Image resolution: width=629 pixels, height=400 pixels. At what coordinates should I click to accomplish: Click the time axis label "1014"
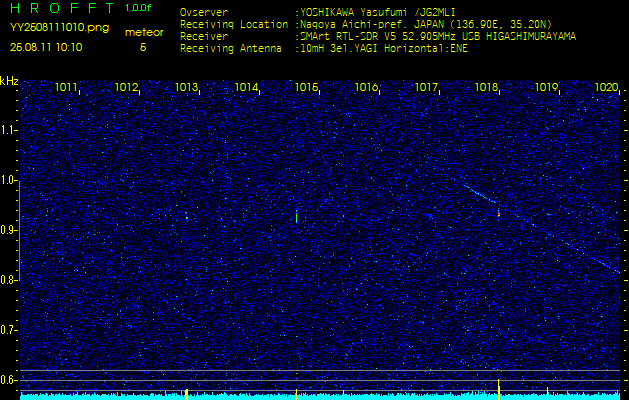245,87
